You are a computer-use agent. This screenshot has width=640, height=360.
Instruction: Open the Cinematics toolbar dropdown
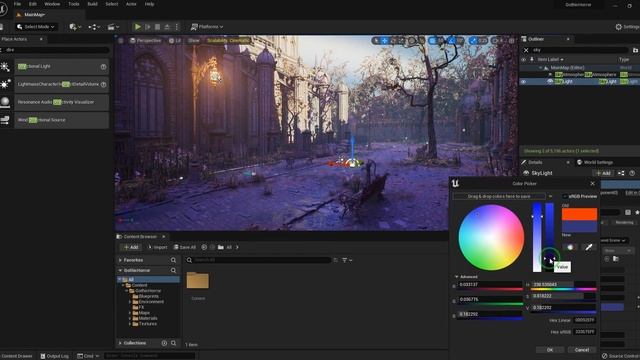pyautogui.click(x=113, y=27)
